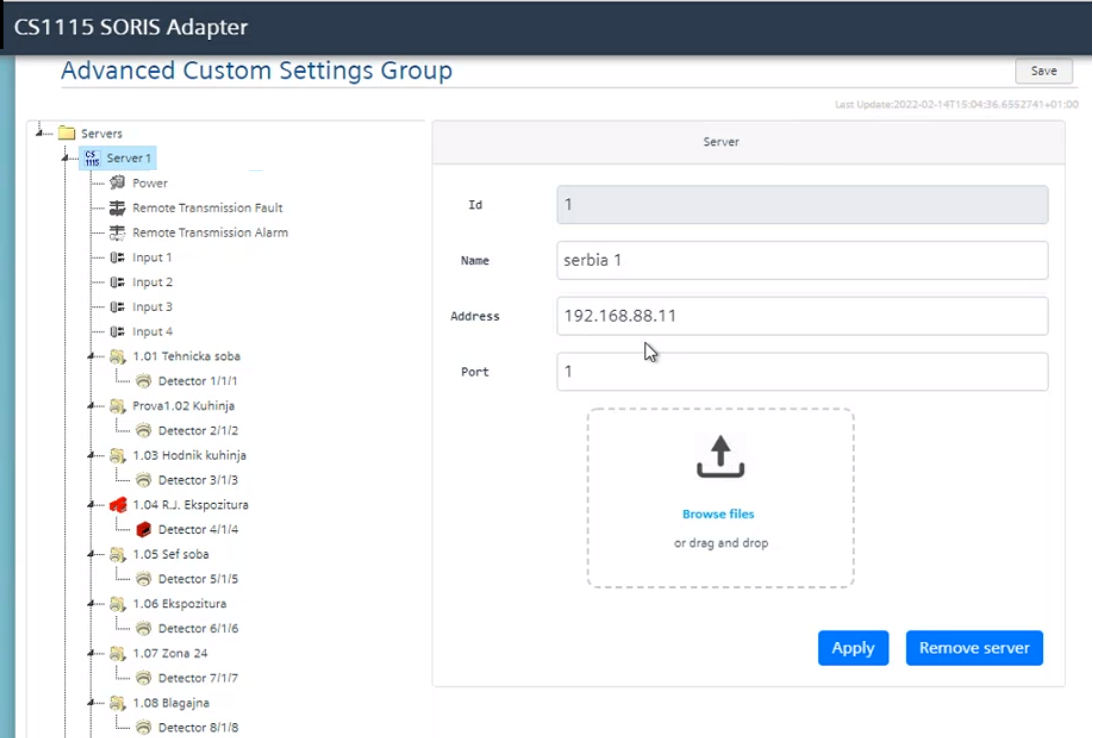Collapse the 1.01 Tehnicka soba zone

tap(92, 356)
